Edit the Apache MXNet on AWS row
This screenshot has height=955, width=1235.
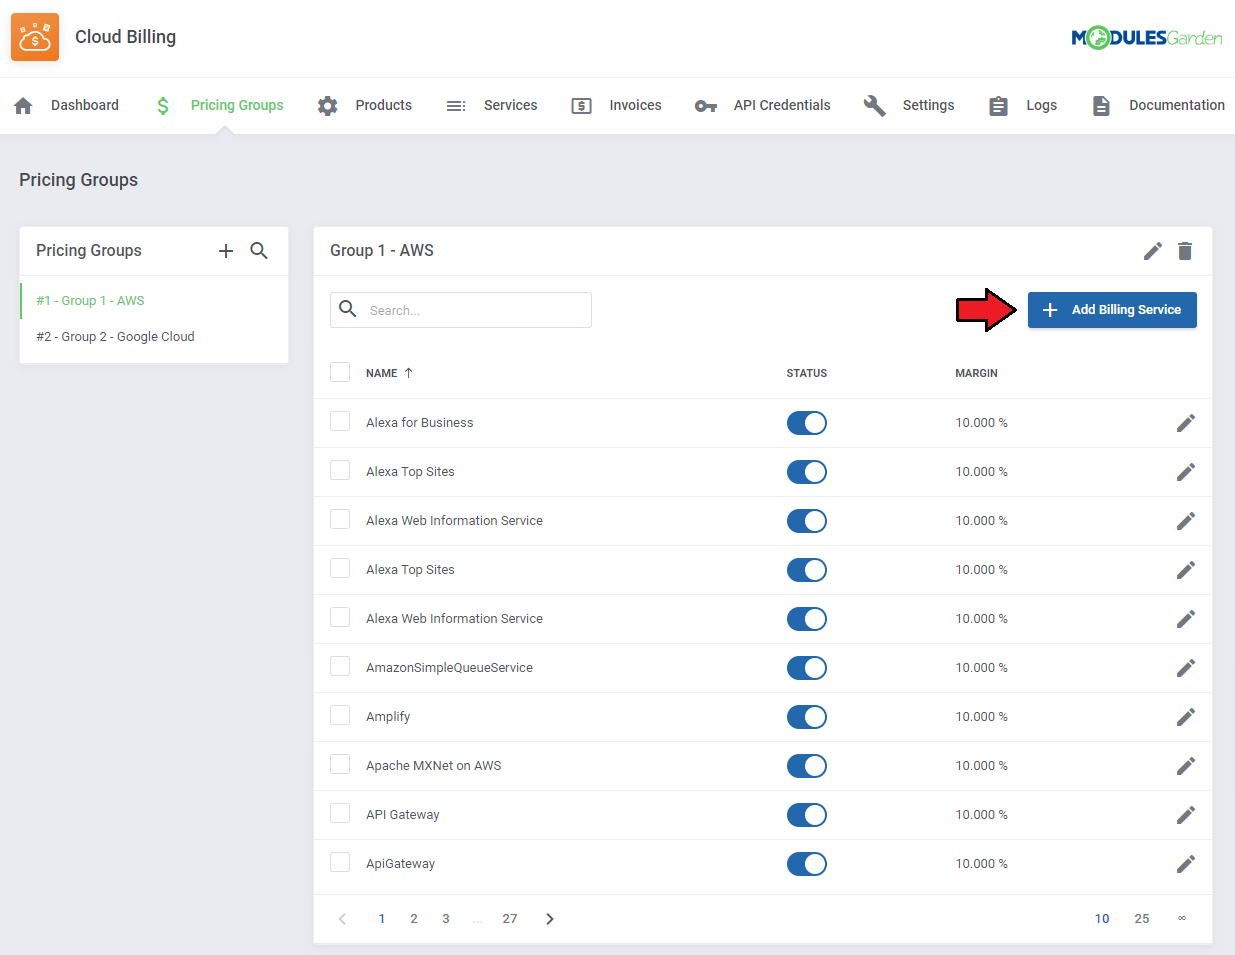[x=1186, y=766]
